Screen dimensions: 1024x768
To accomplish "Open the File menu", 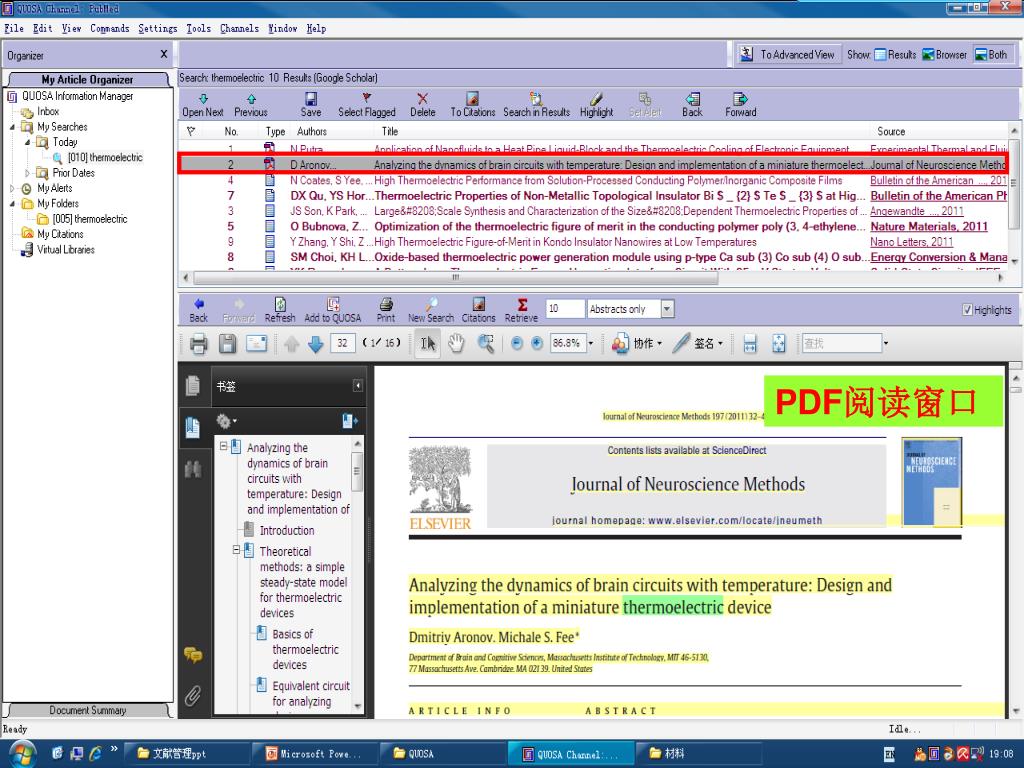I will (x=14, y=29).
